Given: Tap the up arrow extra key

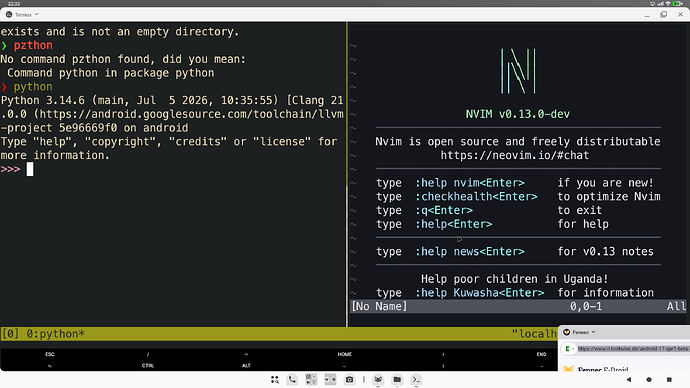Looking at the screenshot, I should [443, 354].
